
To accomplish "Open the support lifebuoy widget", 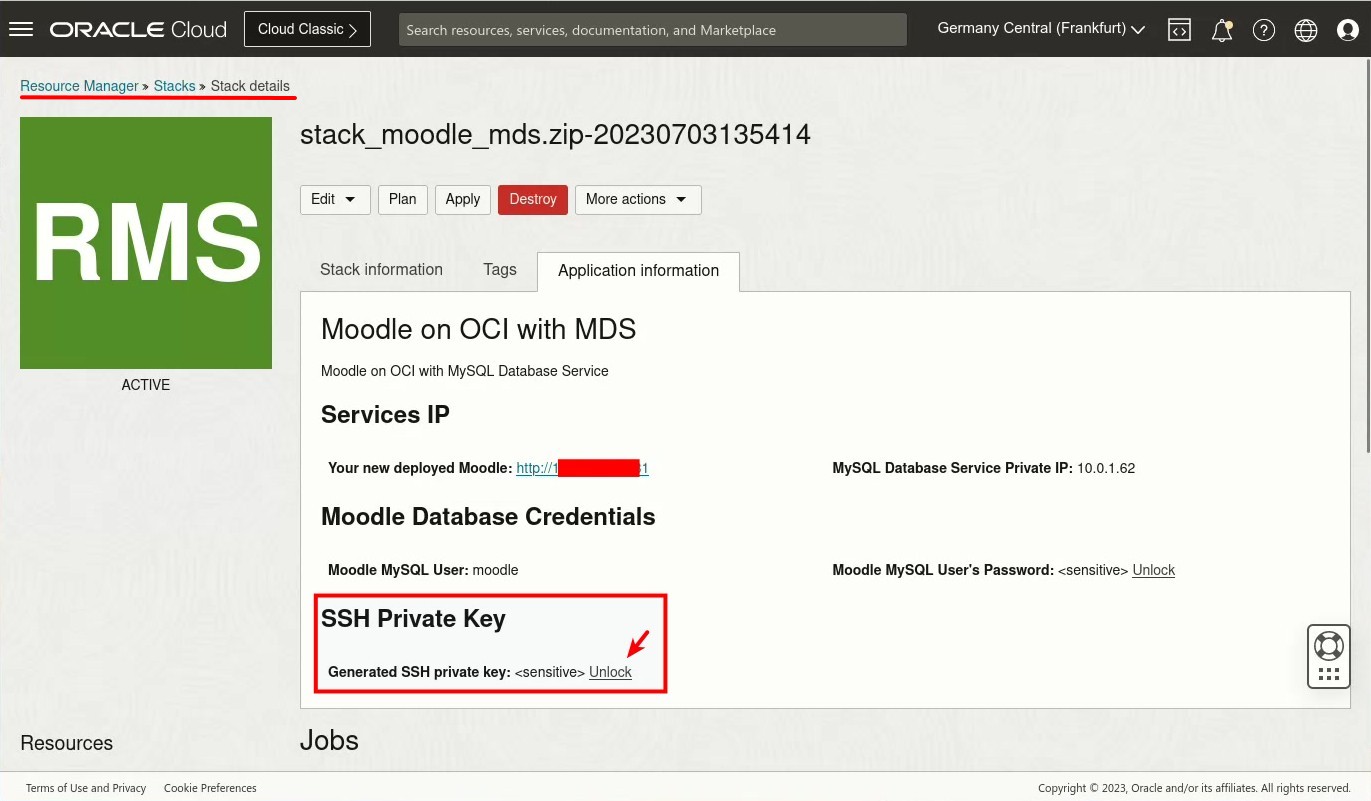I will point(1328,646).
